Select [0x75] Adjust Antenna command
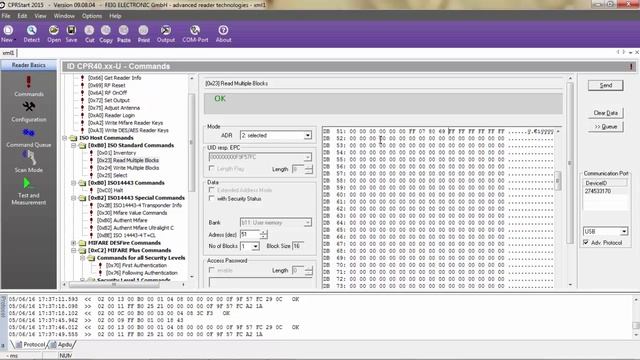640x360 pixels. point(114,108)
